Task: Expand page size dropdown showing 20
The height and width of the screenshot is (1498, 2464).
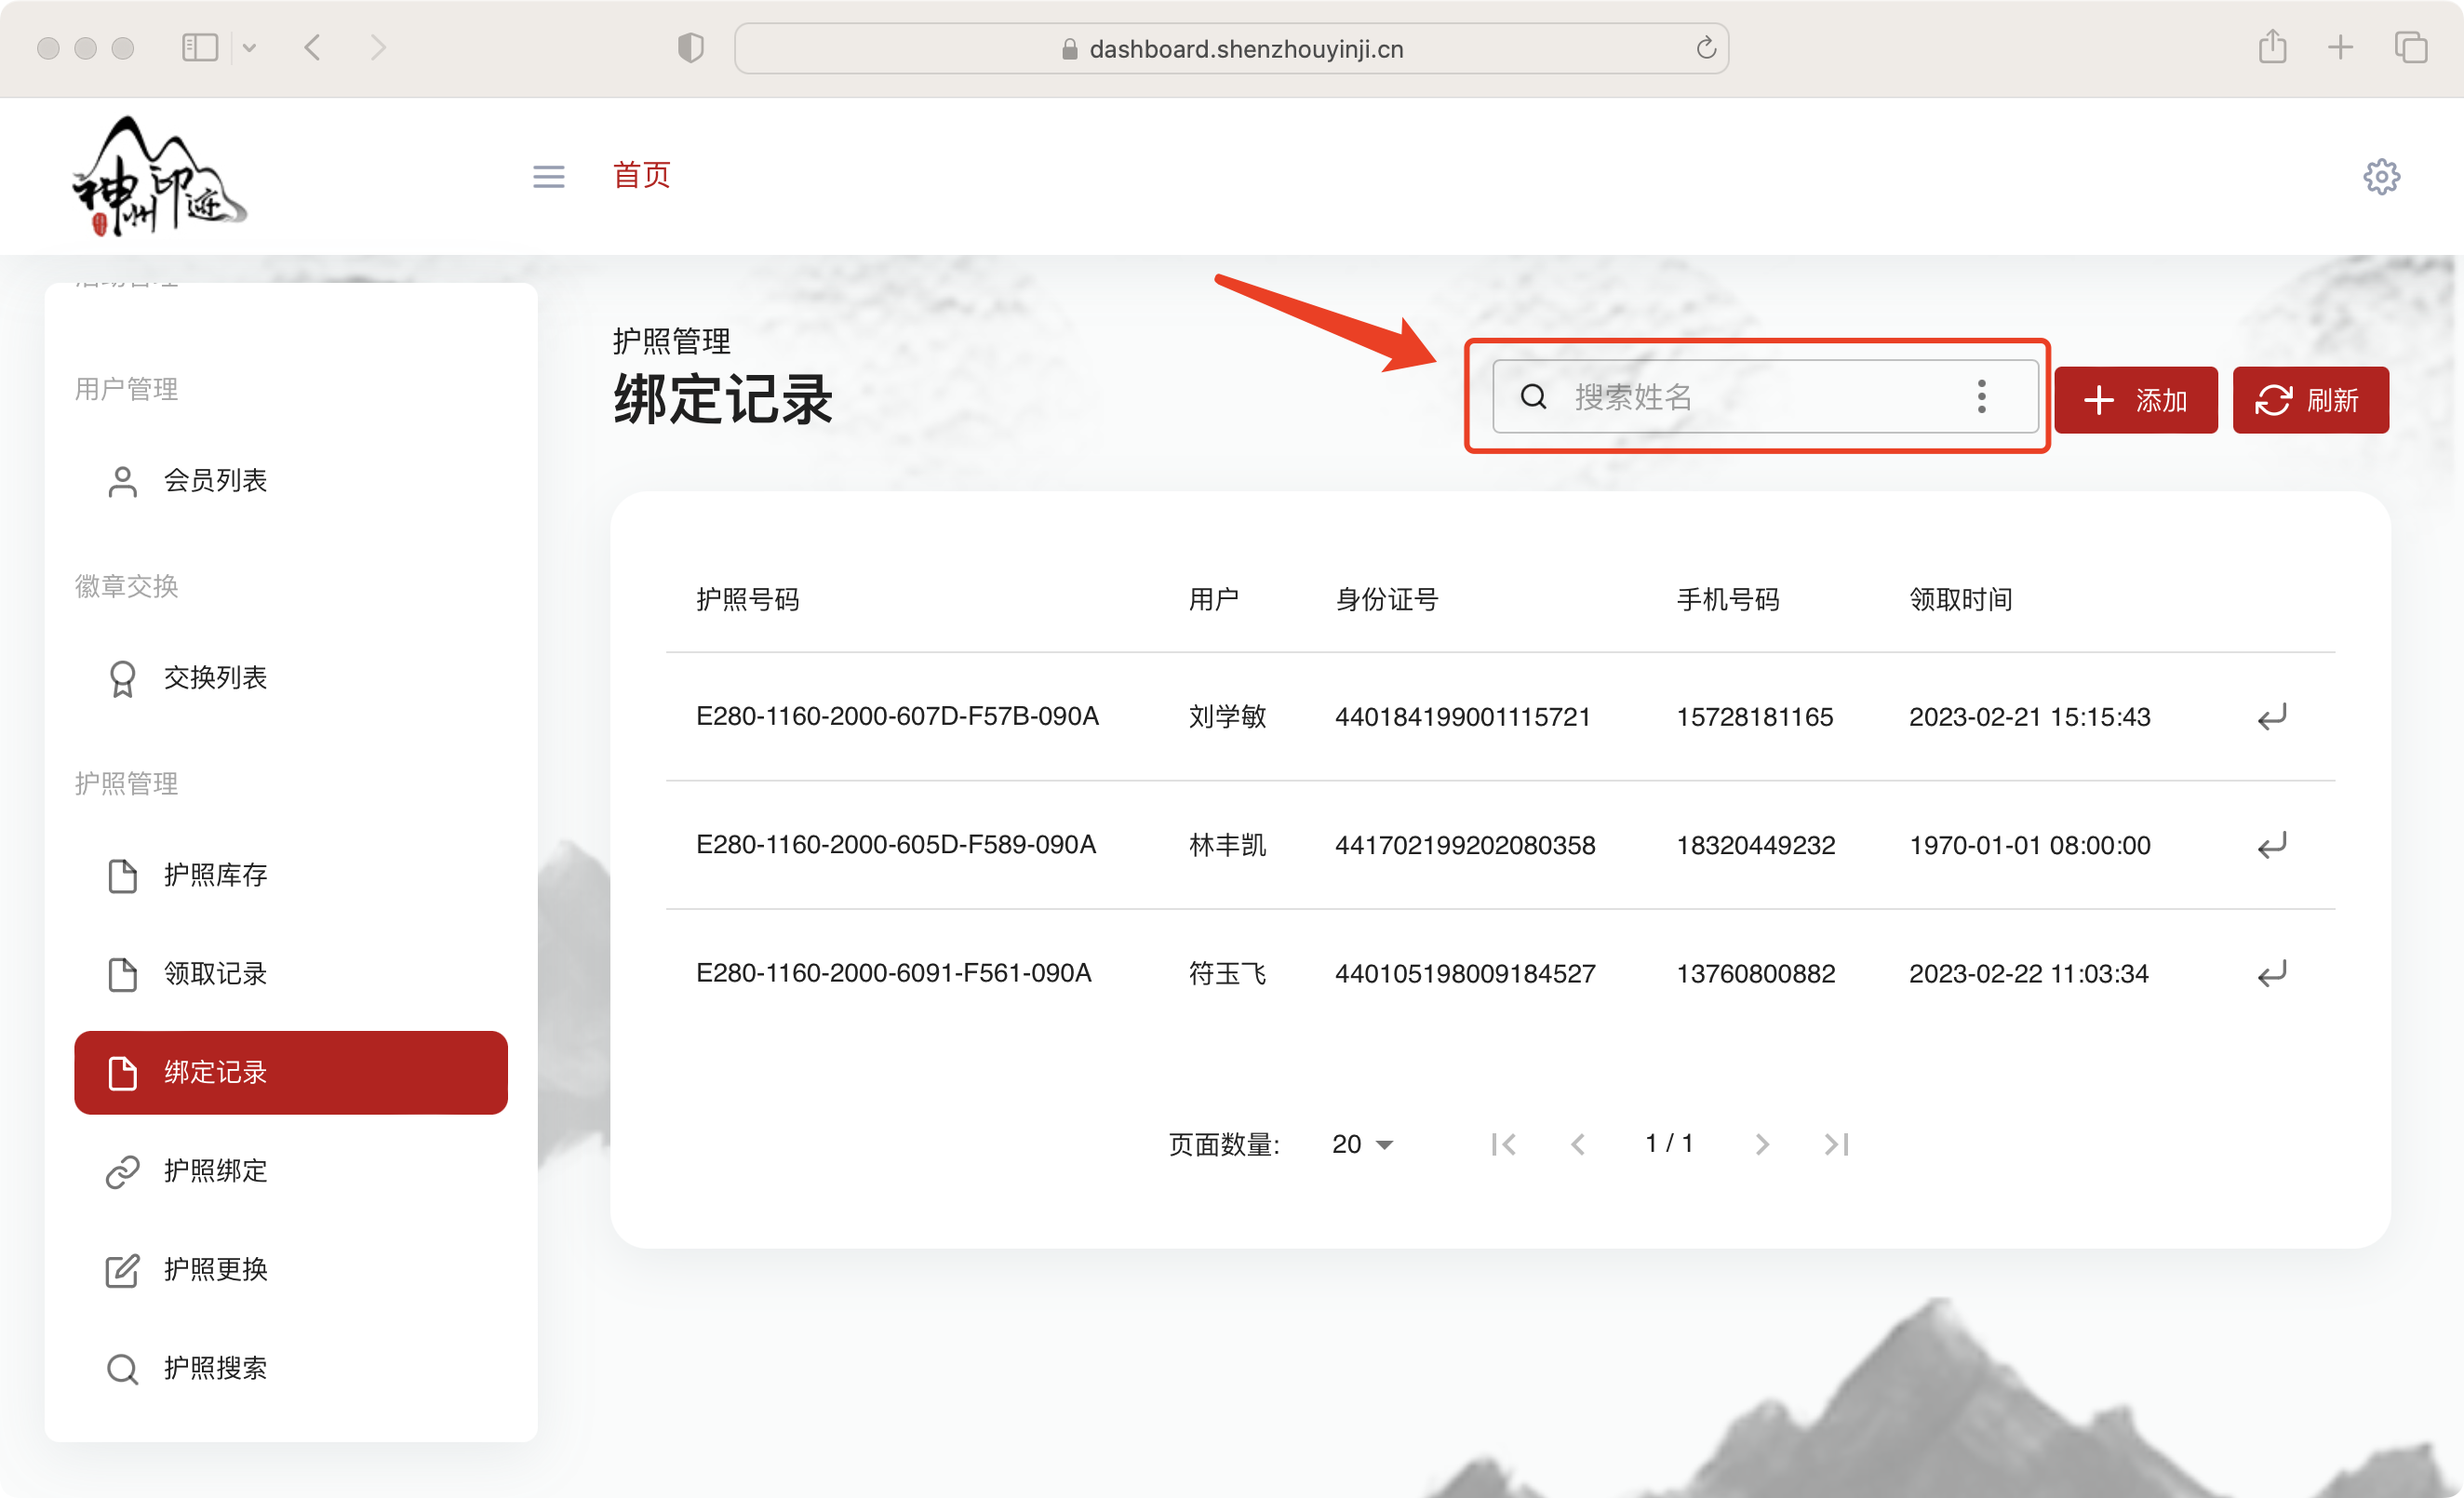Action: [1362, 1144]
